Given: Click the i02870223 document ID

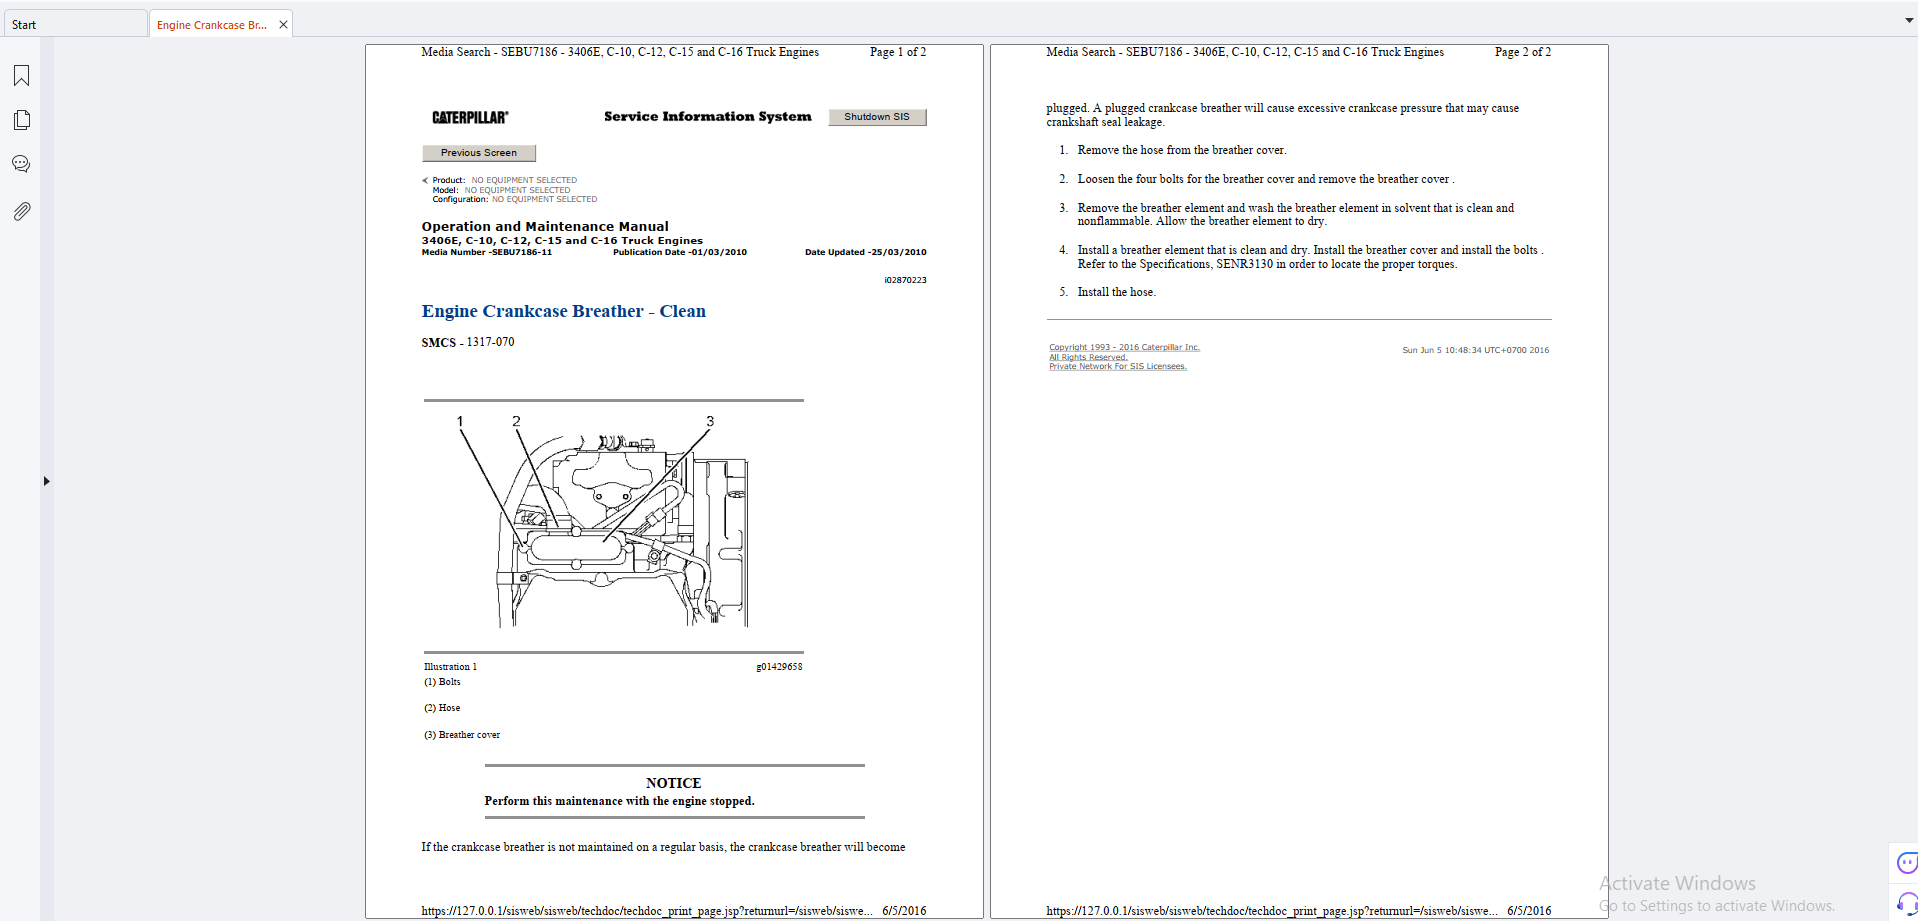Looking at the screenshot, I should (906, 280).
